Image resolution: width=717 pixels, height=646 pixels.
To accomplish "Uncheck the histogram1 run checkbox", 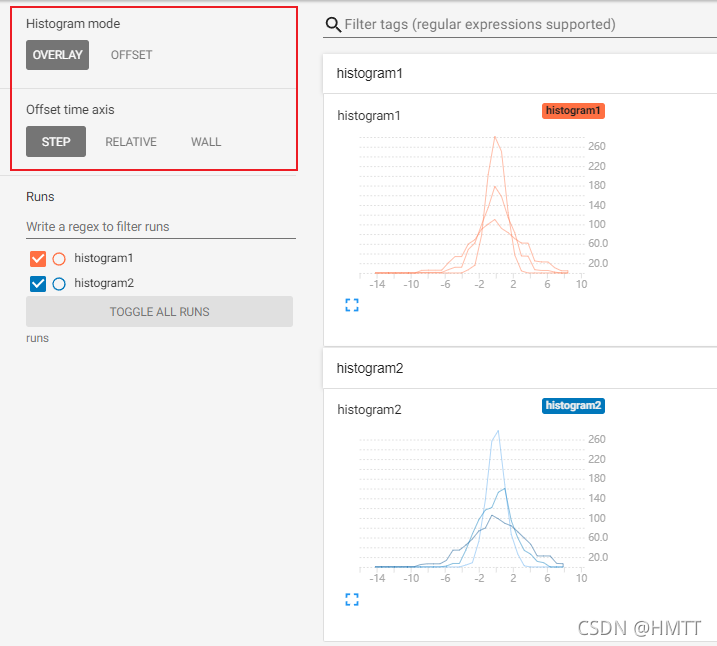I will pyautogui.click(x=38, y=259).
